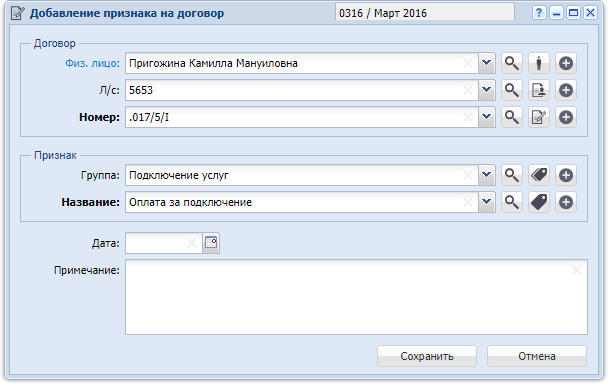Clear the Л/с field value

tap(468, 90)
